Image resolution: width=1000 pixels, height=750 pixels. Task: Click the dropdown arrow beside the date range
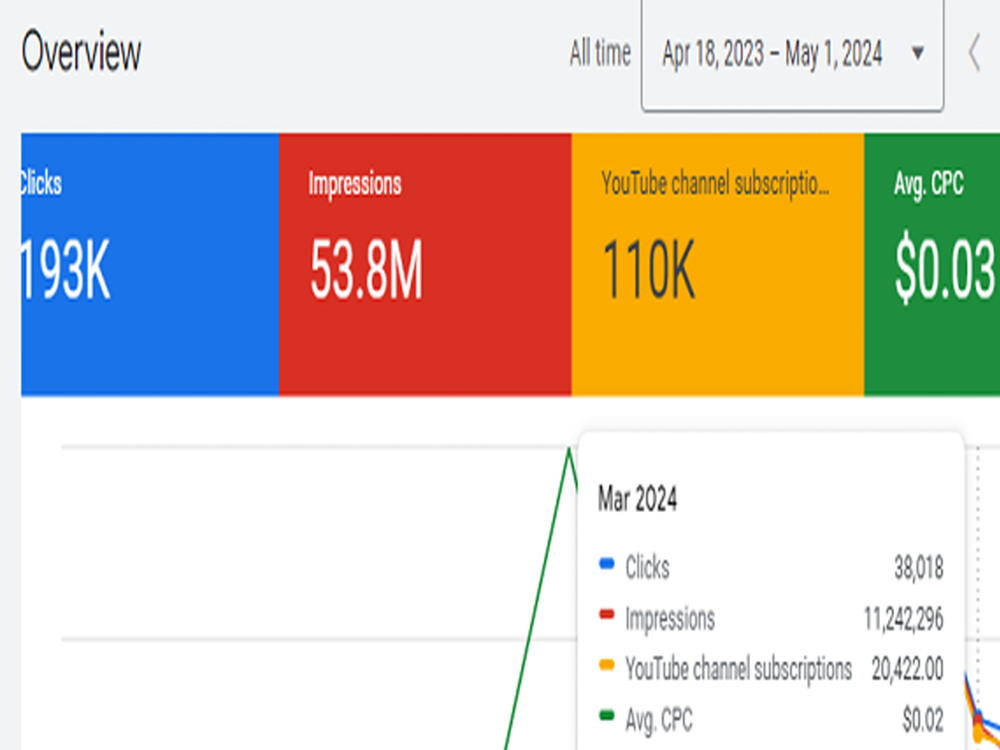(x=918, y=53)
